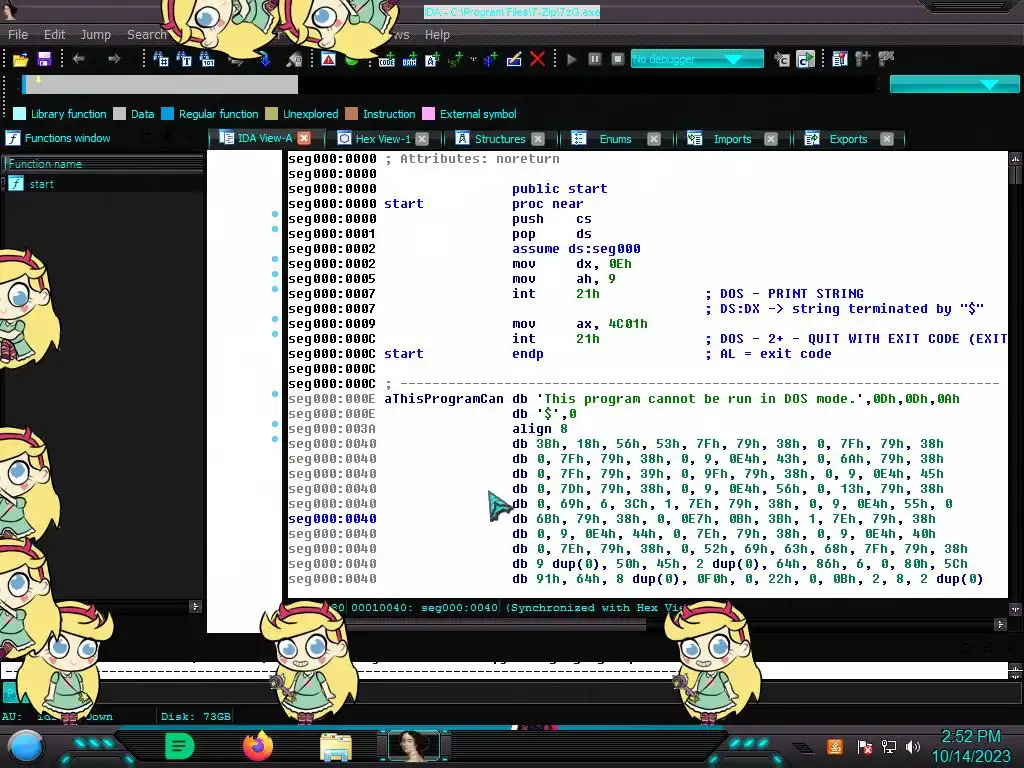The width and height of the screenshot is (1024, 768).
Task: Open the Jump menu
Action: (95, 35)
